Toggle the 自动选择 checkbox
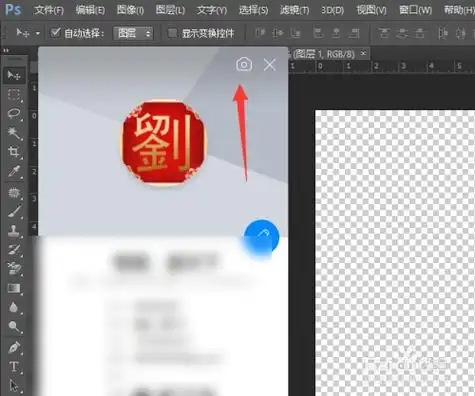This screenshot has height=396, width=475. (55, 33)
